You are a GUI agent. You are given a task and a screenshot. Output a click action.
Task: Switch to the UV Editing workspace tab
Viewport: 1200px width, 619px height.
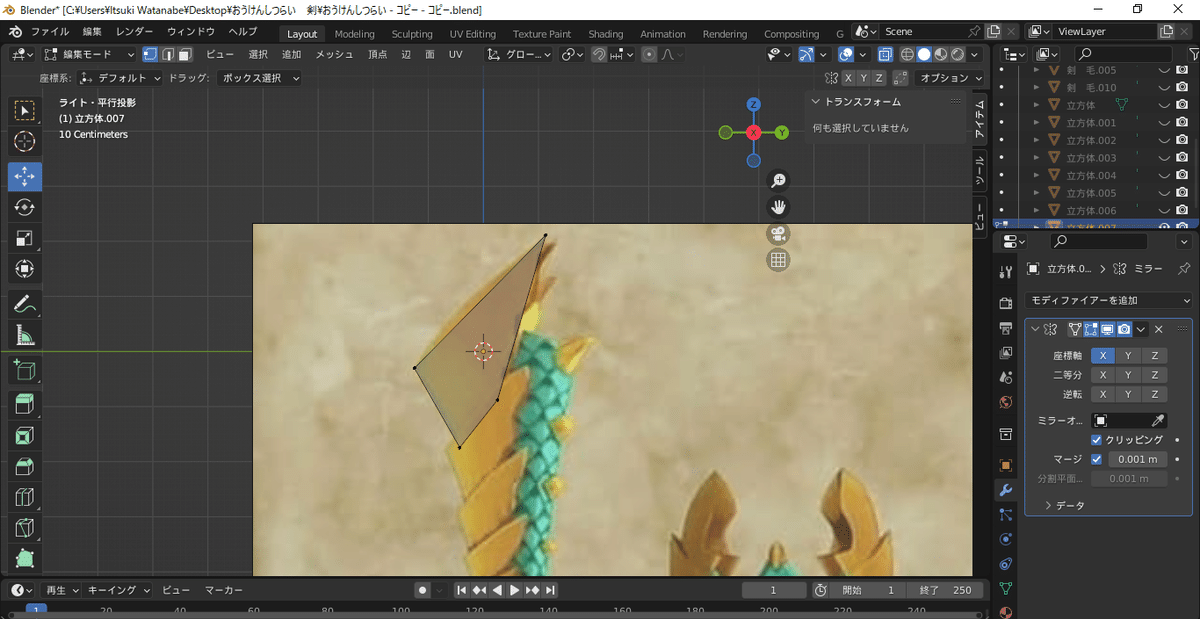[472, 34]
